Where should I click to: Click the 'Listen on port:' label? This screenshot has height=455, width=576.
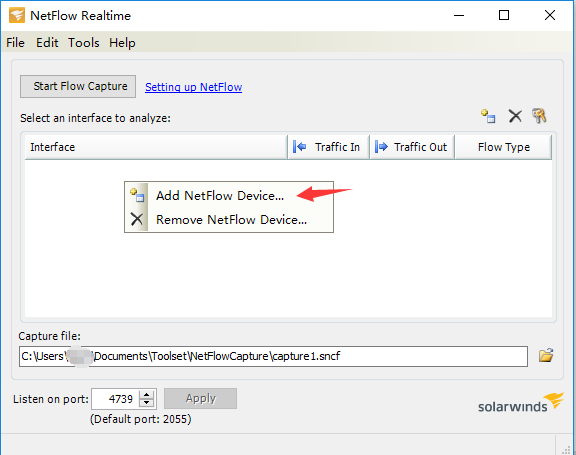pos(51,399)
